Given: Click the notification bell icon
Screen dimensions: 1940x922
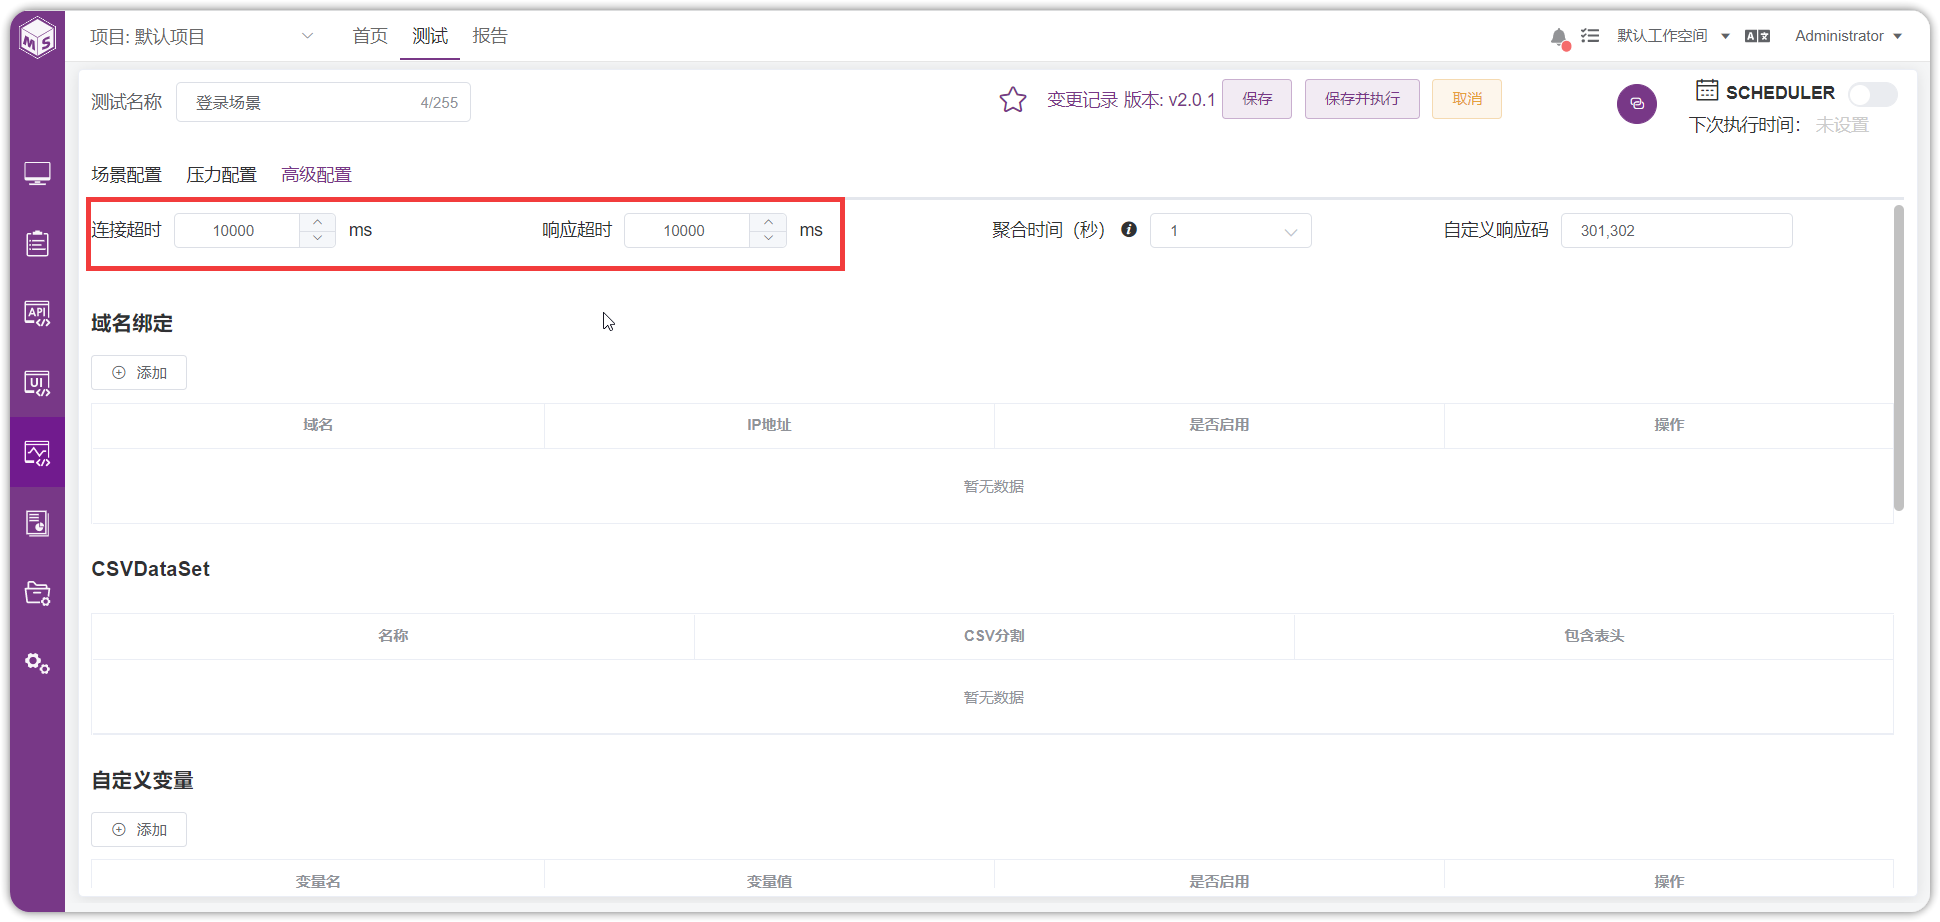Looking at the screenshot, I should [1559, 37].
